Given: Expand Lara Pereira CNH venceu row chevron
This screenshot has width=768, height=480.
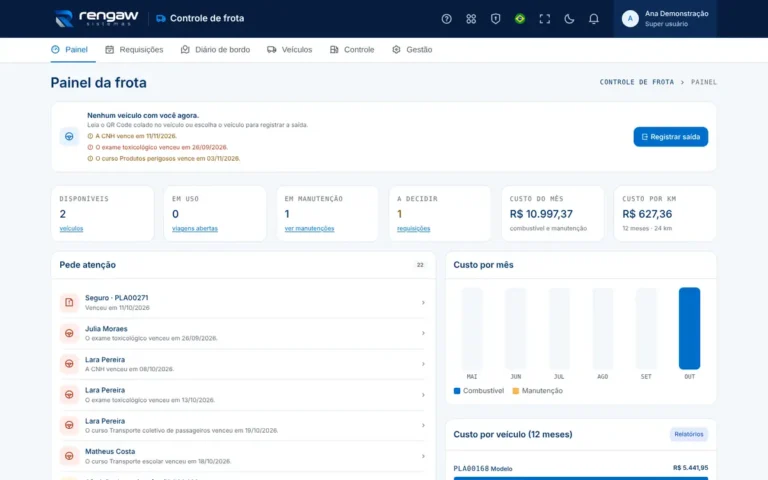Looking at the screenshot, I should (x=423, y=364).
